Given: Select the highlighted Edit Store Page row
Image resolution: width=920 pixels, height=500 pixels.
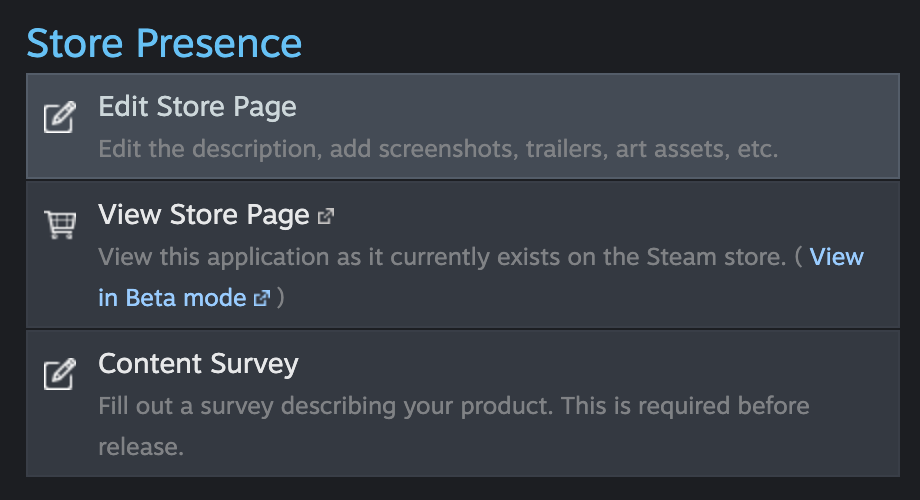Looking at the screenshot, I should [x=463, y=126].
